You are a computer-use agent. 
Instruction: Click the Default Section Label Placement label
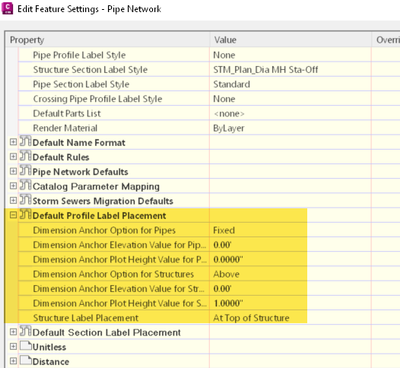107,333
